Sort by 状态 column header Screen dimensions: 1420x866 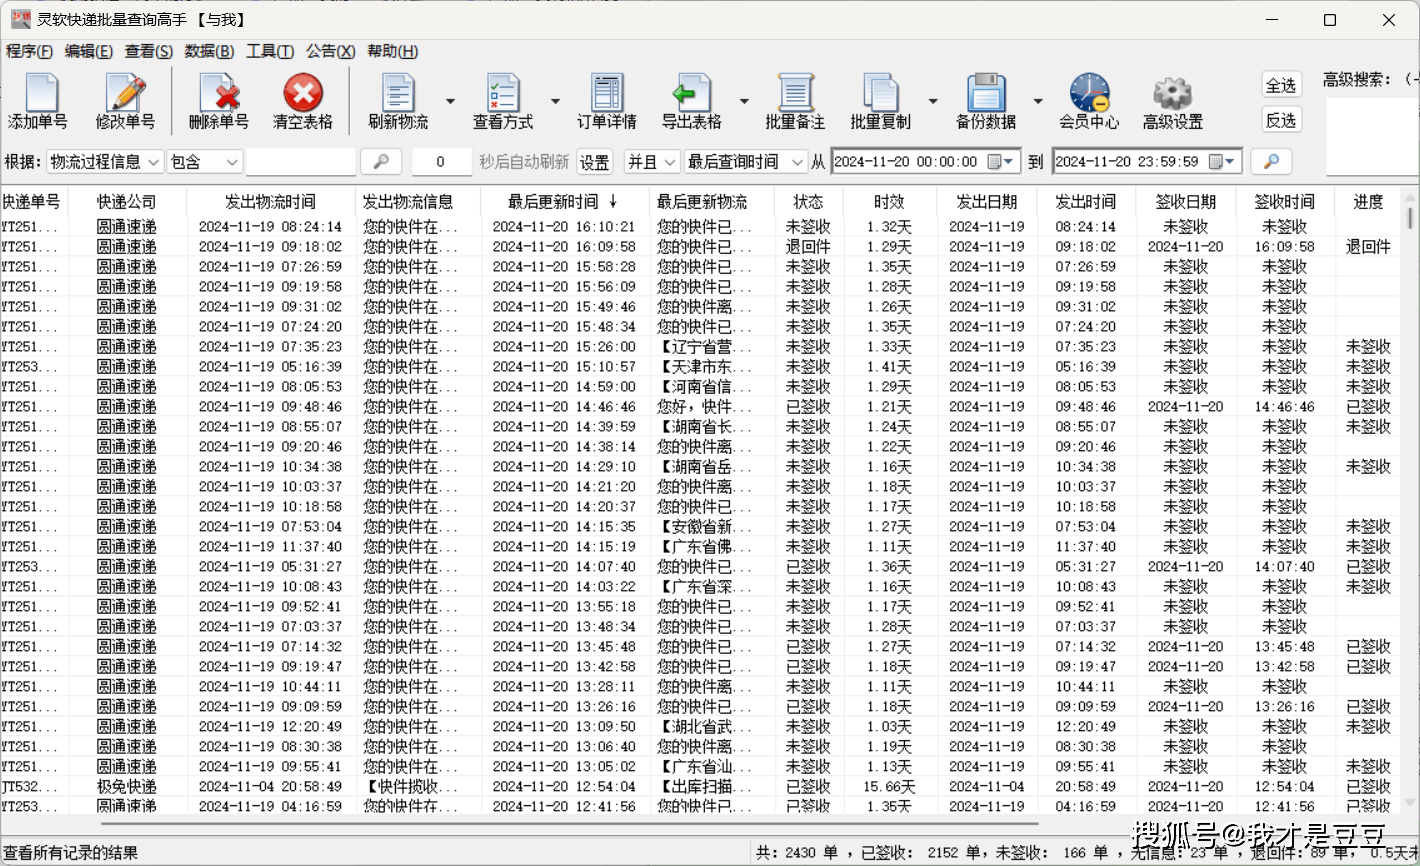[808, 202]
